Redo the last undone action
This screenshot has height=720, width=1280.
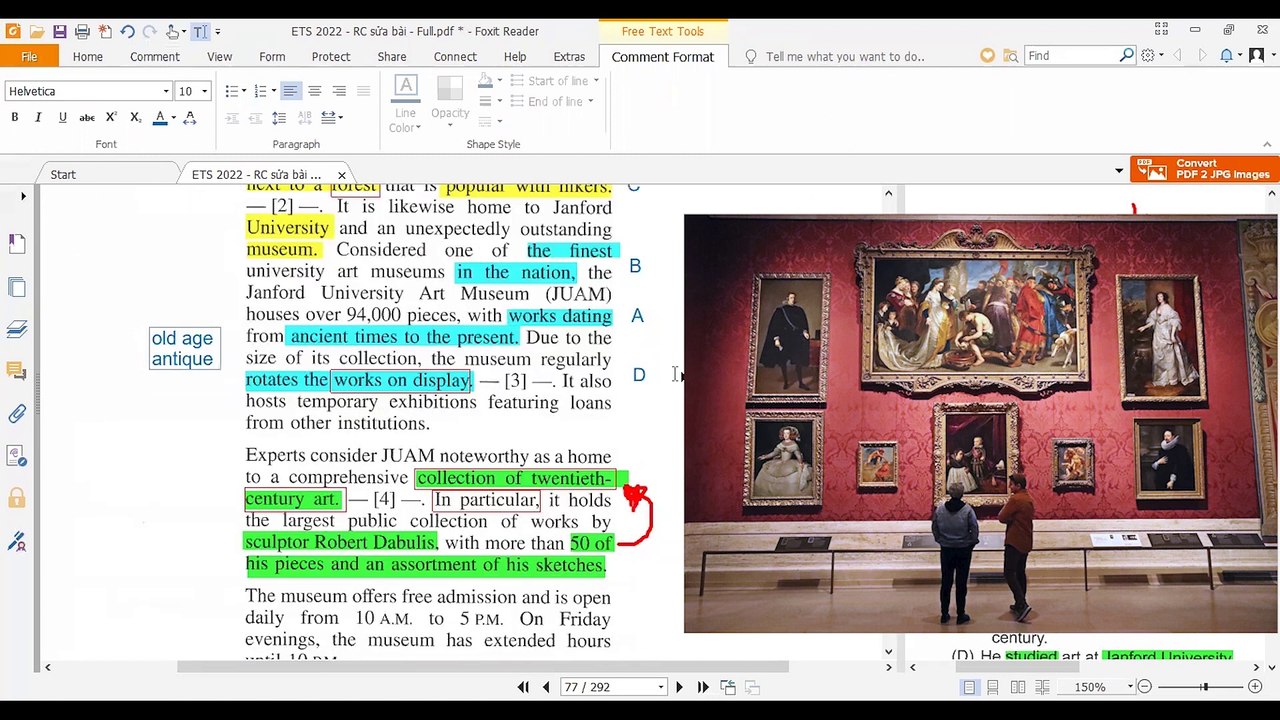[150, 32]
